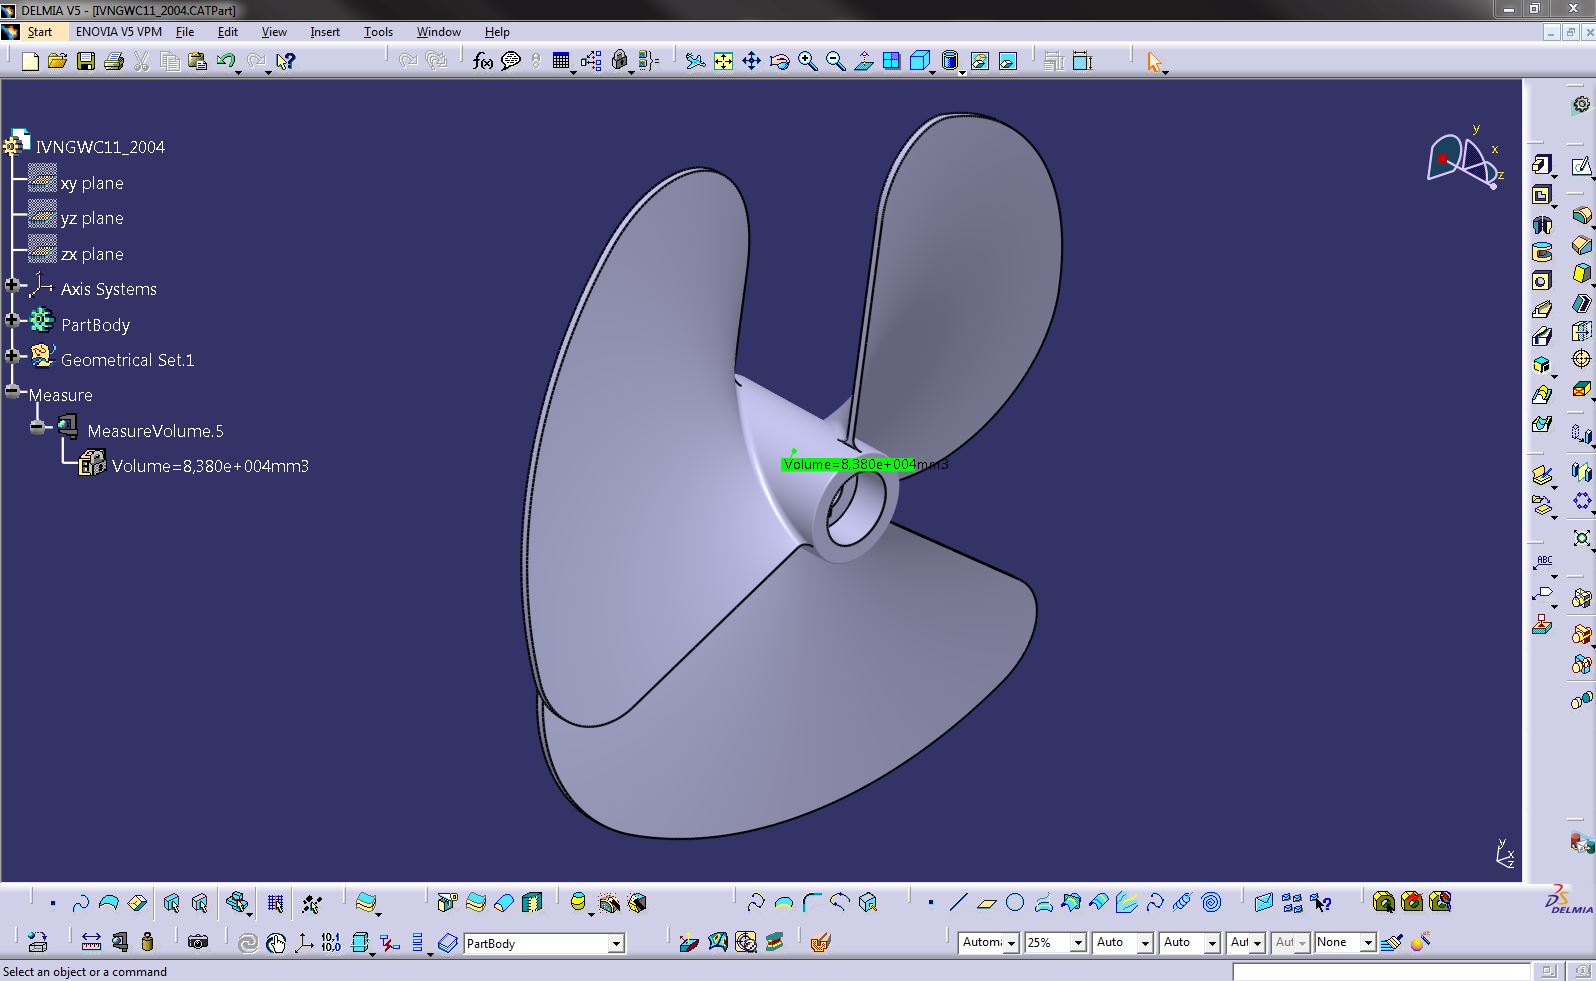
Task: Click the New document icon
Action: click(30, 62)
